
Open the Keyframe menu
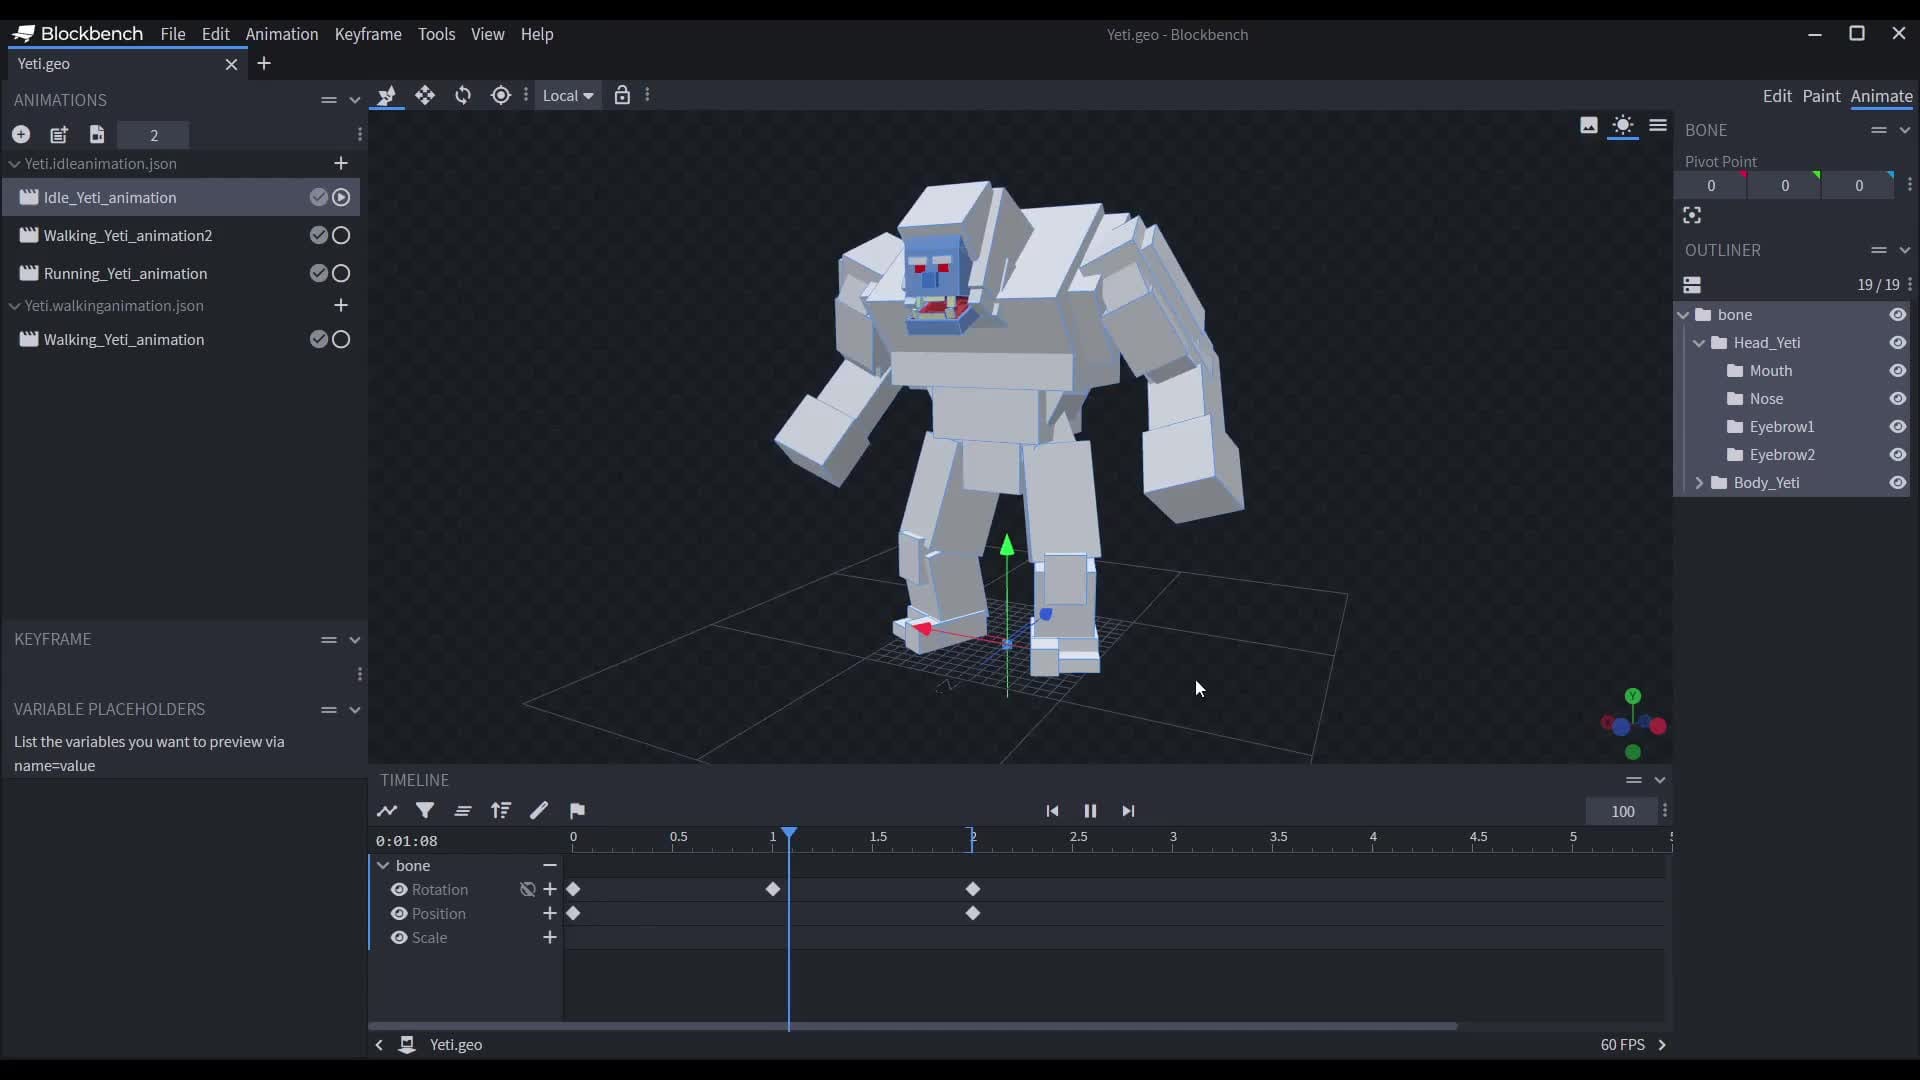367,34
